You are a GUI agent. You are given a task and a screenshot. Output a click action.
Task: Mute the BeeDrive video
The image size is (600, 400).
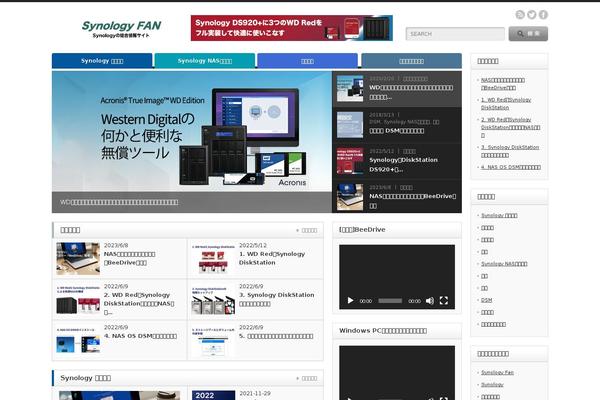coord(430,301)
